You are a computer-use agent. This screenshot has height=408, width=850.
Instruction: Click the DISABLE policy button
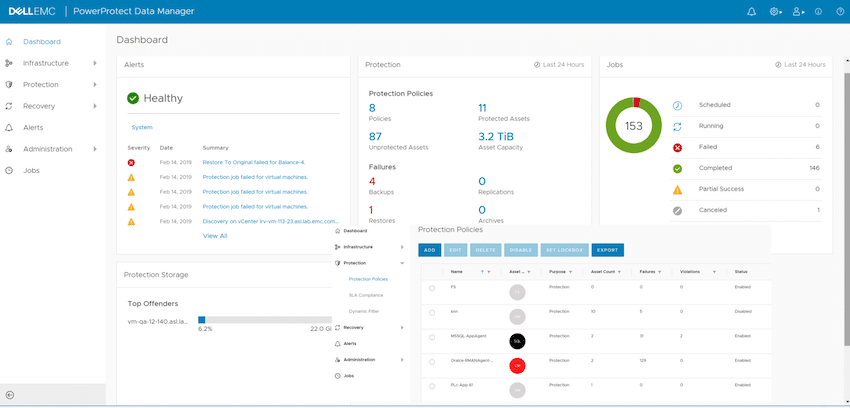(520, 250)
